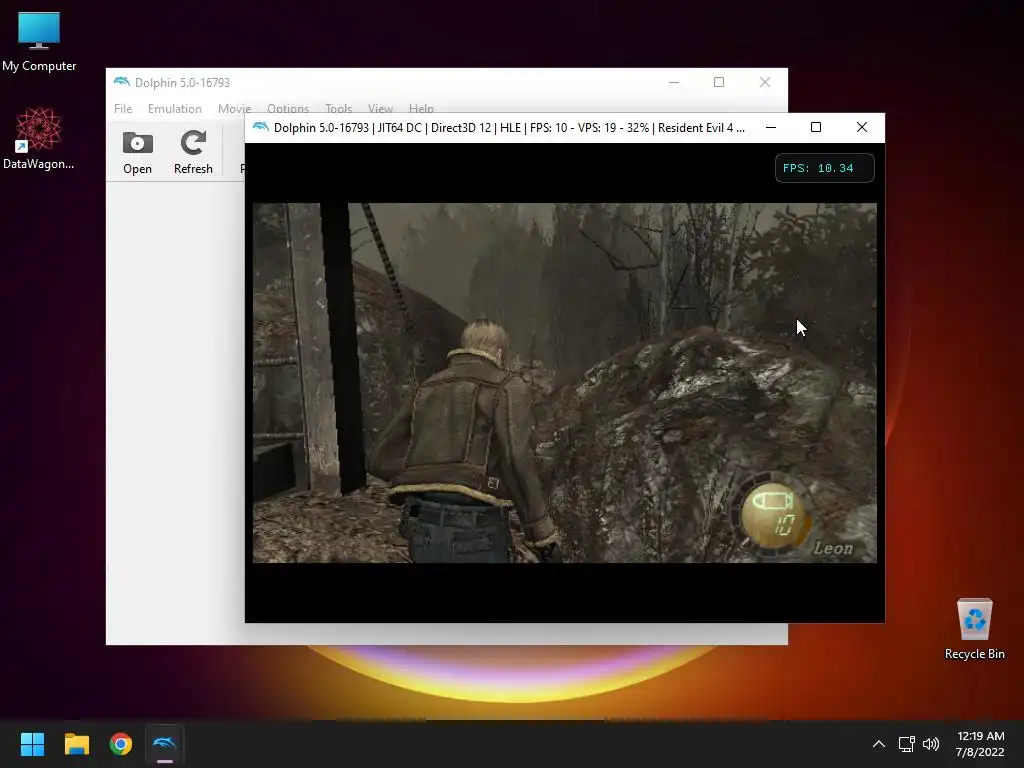Close the Resident Evil 4 game window
The width and height of the screenshot is (1024, 768).
862,127
